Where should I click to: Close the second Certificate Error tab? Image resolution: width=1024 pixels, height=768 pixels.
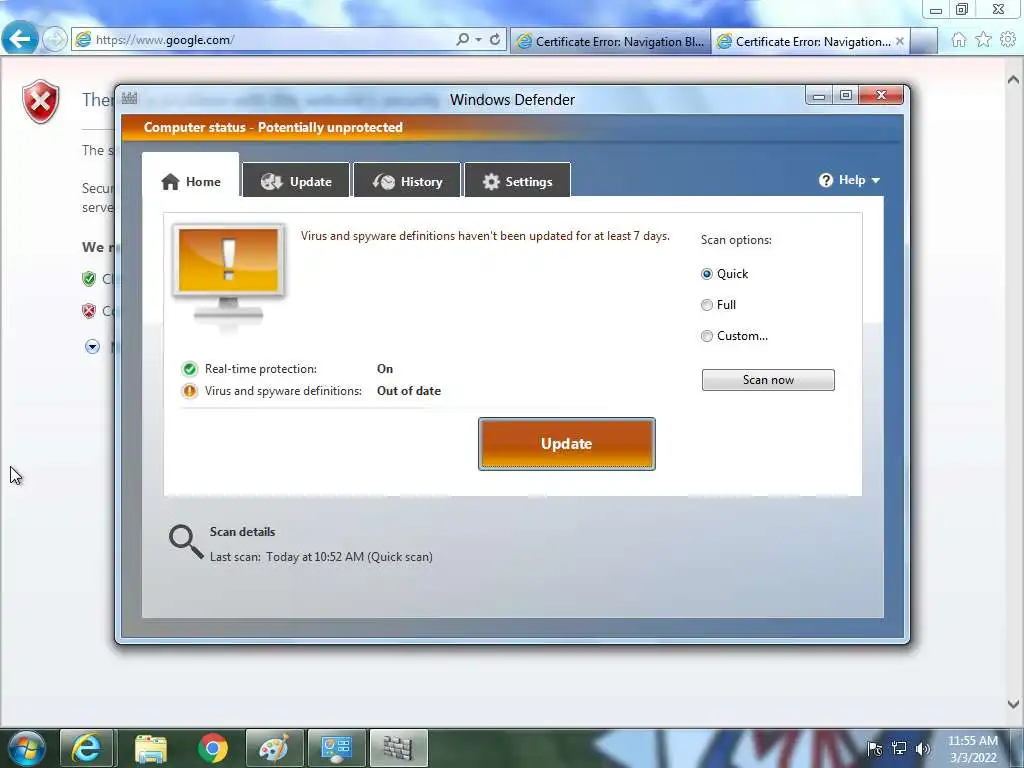[x=900, y=41]
